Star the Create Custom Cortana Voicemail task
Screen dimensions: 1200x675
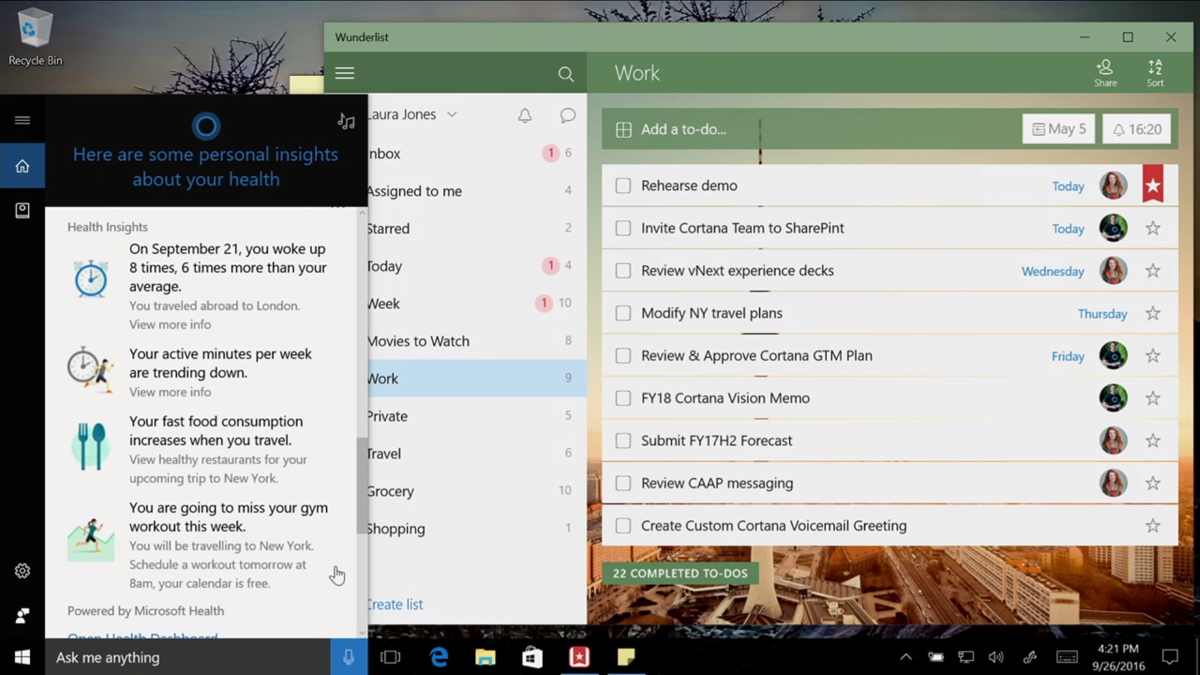(x=1153, y=526)
